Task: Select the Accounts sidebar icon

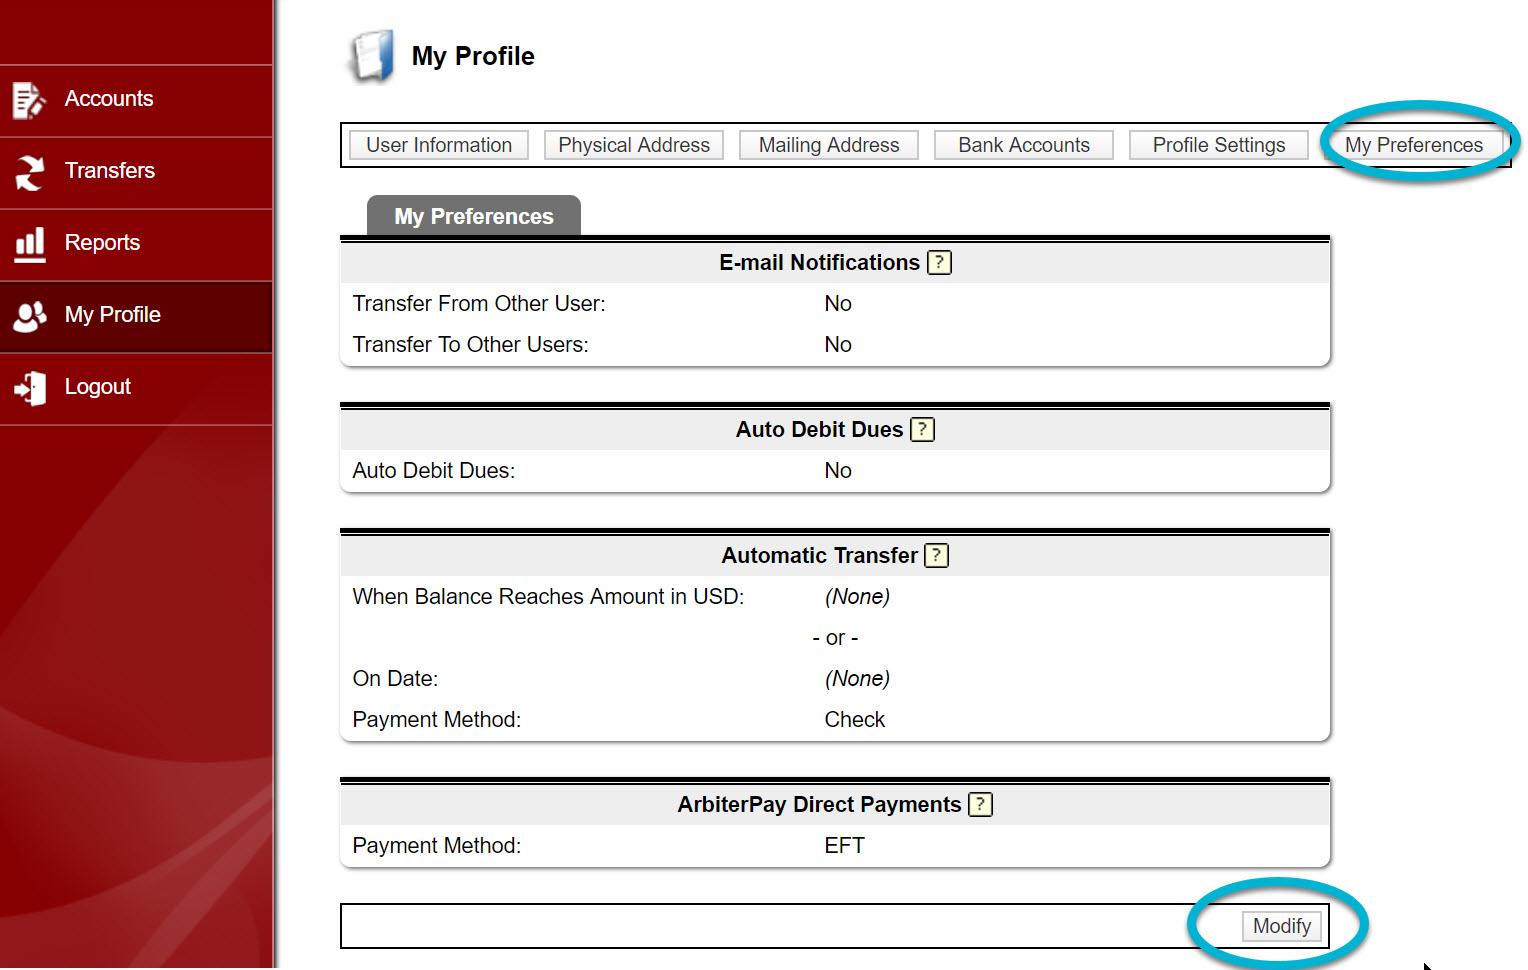Action: tap(28, 99)
